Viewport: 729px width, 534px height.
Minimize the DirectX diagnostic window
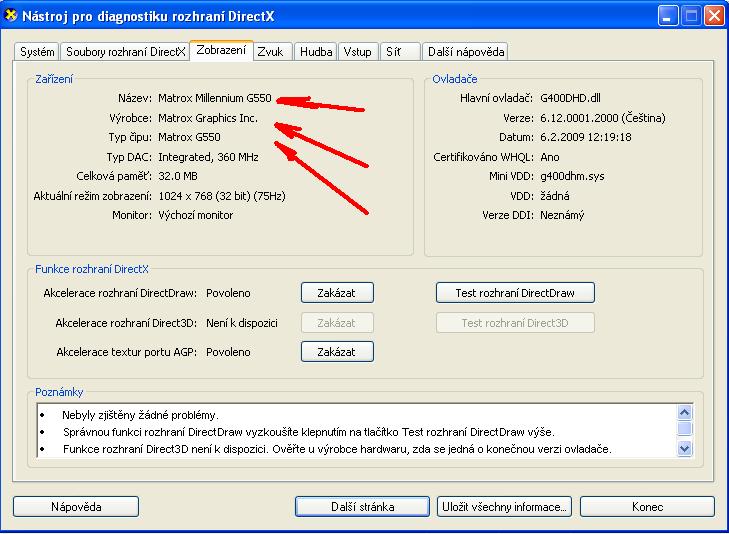(668, 16)
